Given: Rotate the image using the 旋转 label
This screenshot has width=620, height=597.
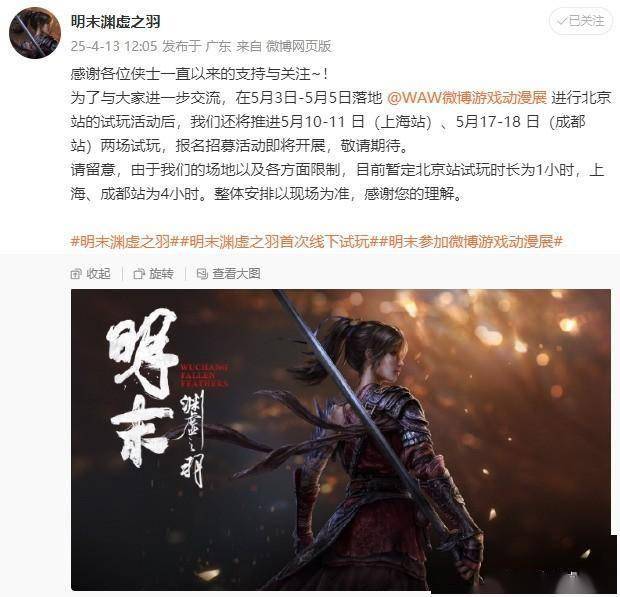Looking at the screenshot, I should [x=161, y=274].
